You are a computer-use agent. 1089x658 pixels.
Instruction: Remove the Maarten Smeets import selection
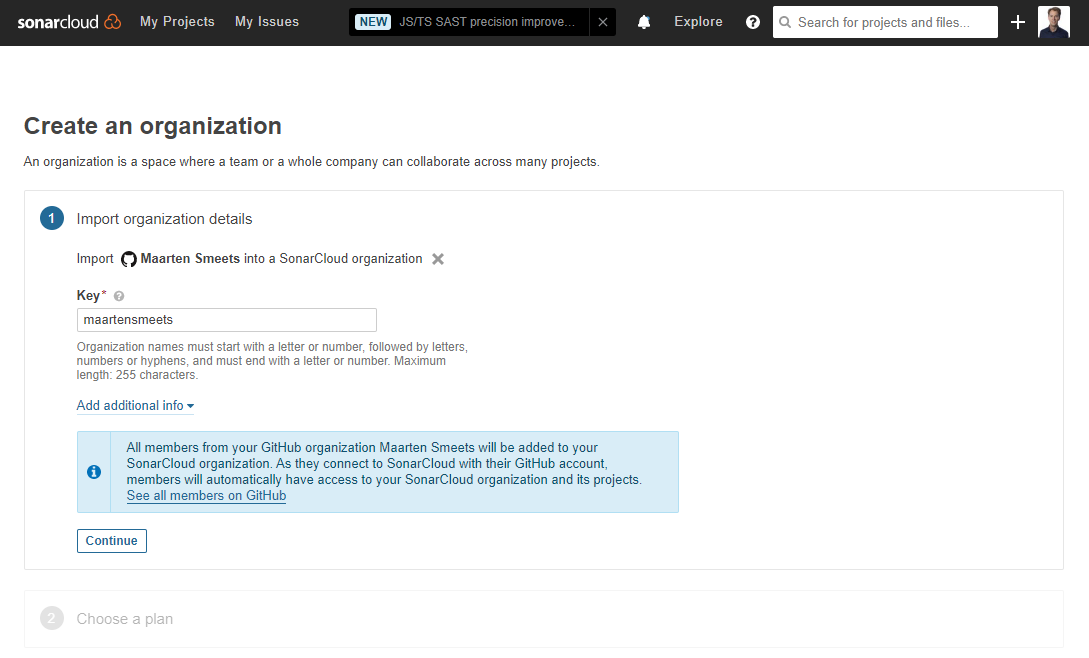(438, 259)
